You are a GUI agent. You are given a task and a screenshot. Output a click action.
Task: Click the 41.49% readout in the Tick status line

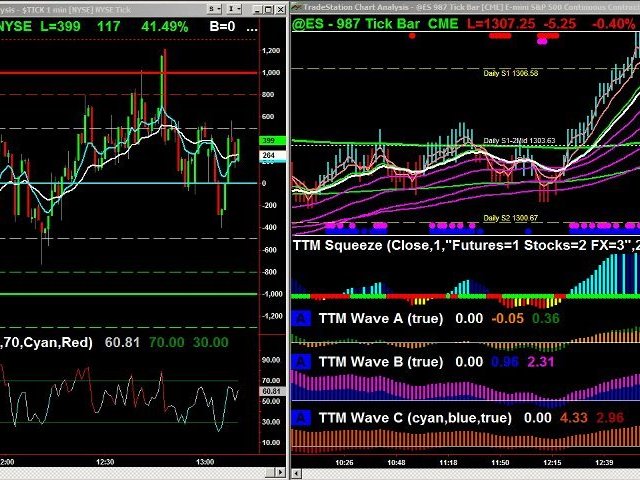165,27
